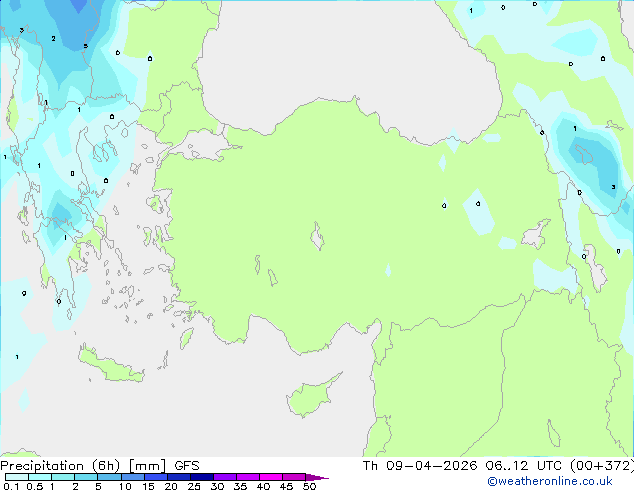Select the '[mm]' unit label

click(x=147, y=466)
